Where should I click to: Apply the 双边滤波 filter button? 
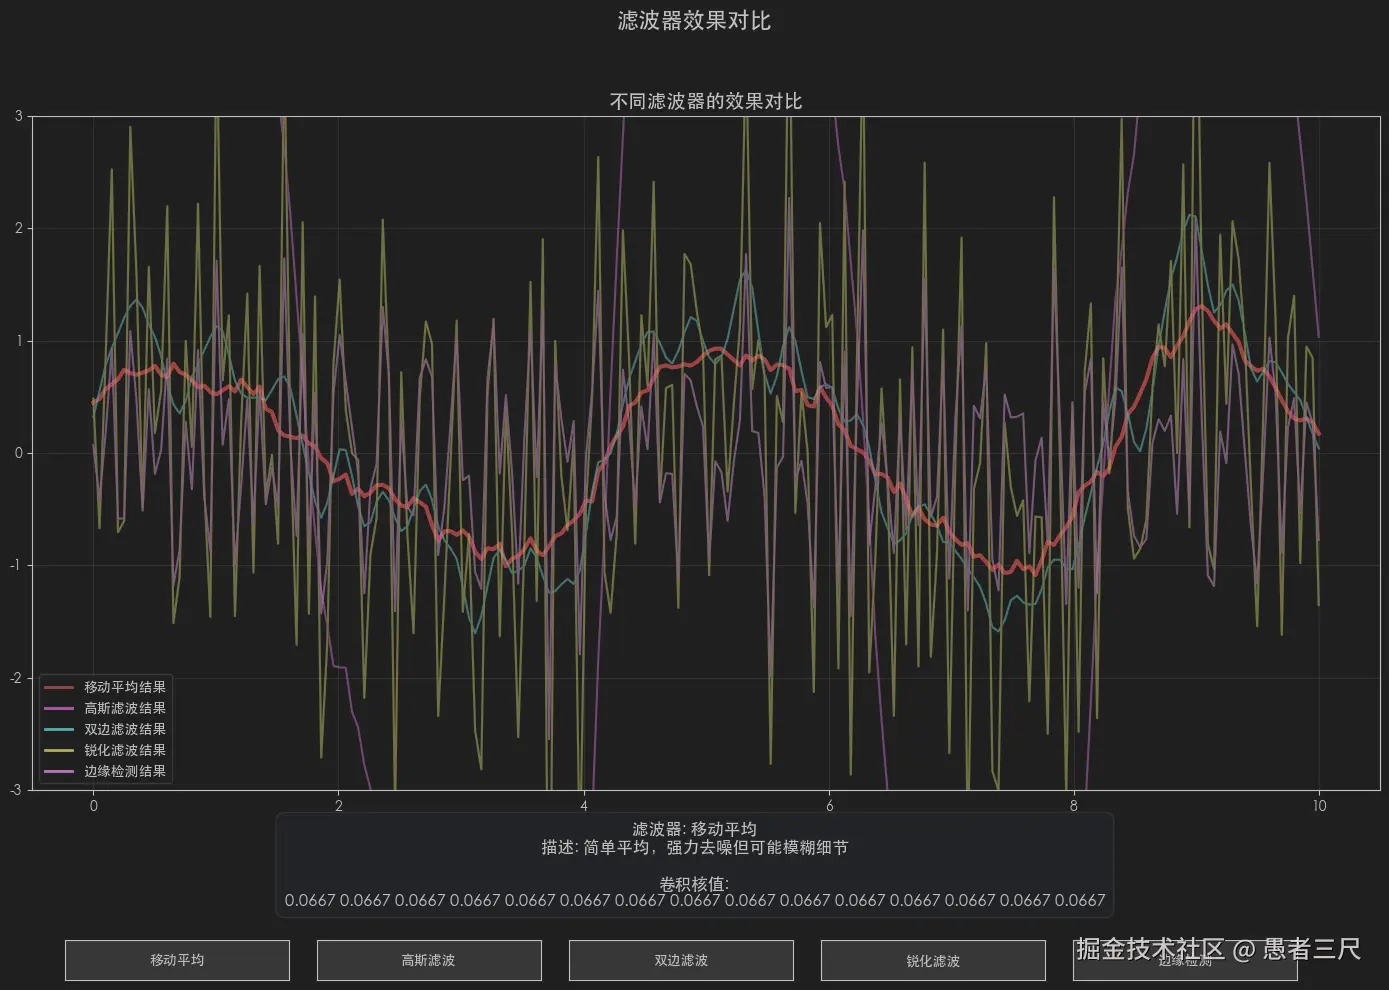[681, 960]
